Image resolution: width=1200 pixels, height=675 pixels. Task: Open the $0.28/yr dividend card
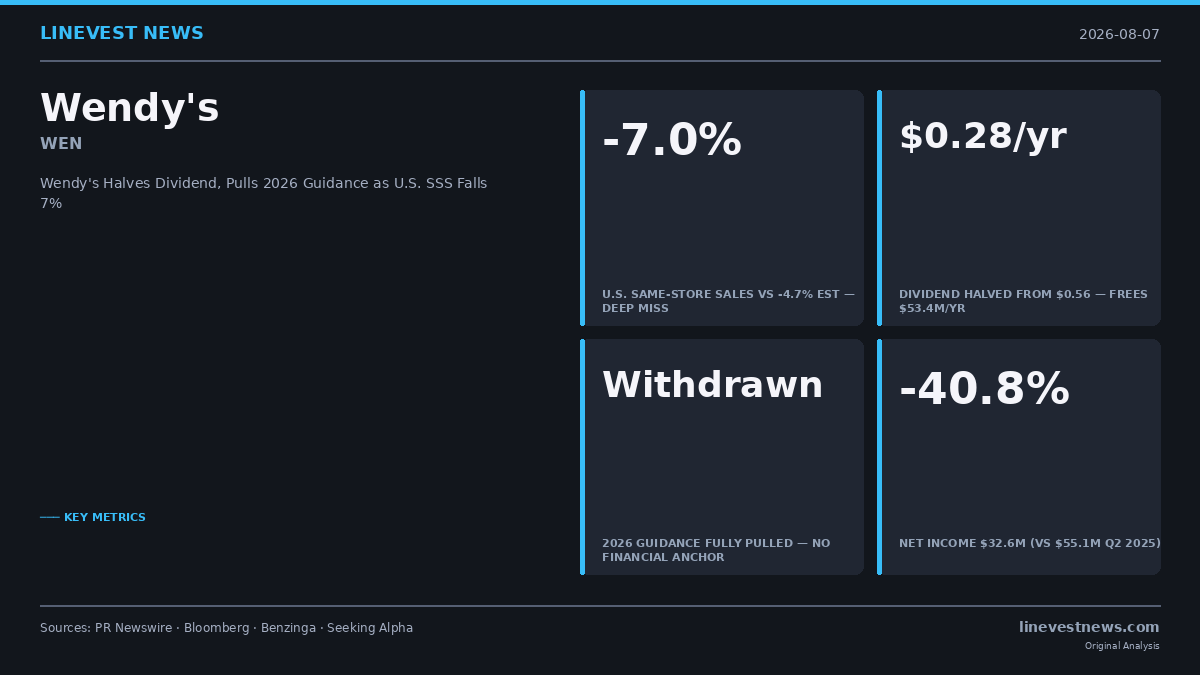click(1019, 208)
